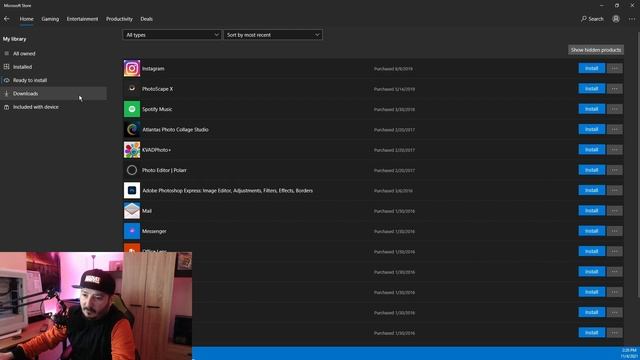The image size is (640, 360).
Task: Click the PhotoScape X app icon
Action: 132,89
